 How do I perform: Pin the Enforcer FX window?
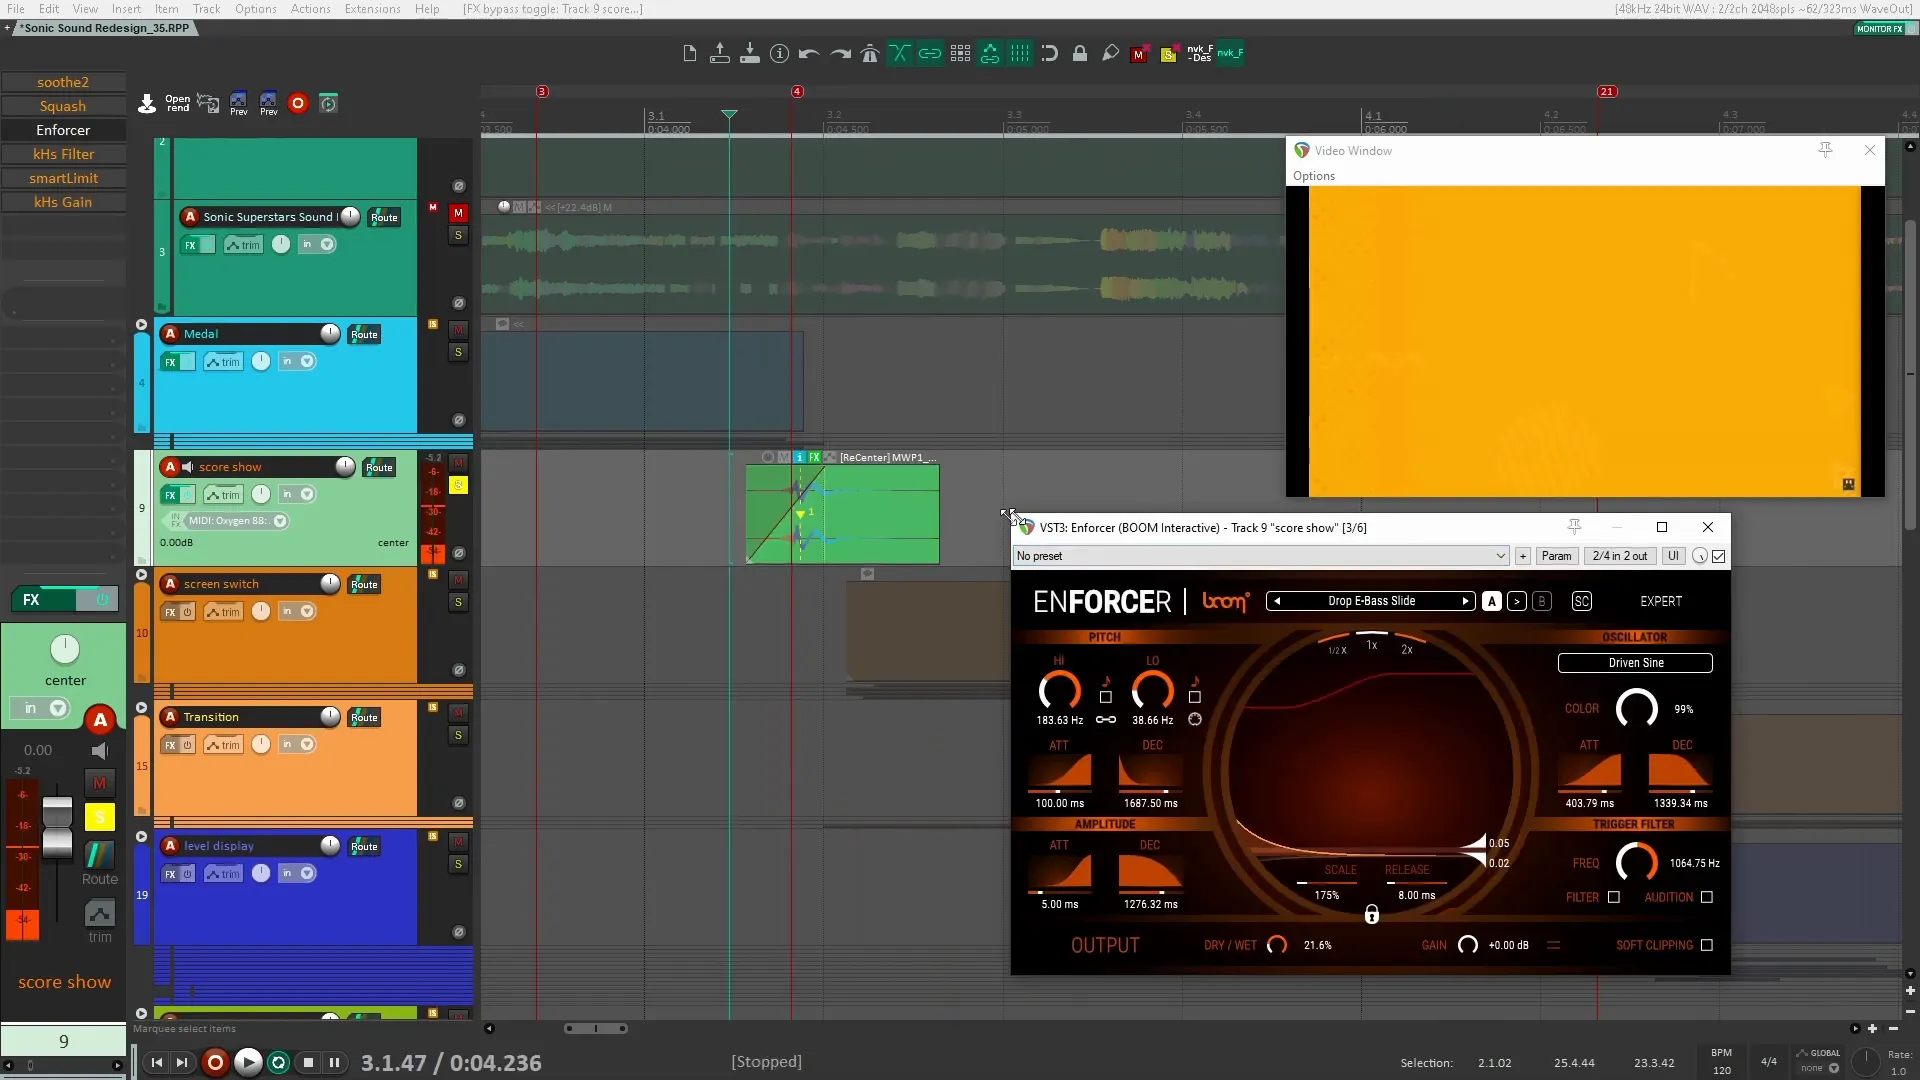[x=1574, y=527]
